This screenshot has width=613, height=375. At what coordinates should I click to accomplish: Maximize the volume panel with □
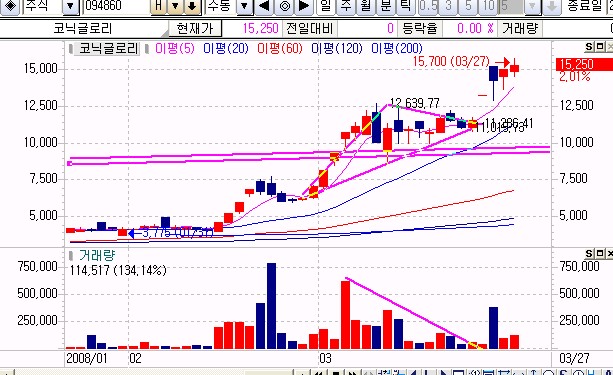coord(600,254)
